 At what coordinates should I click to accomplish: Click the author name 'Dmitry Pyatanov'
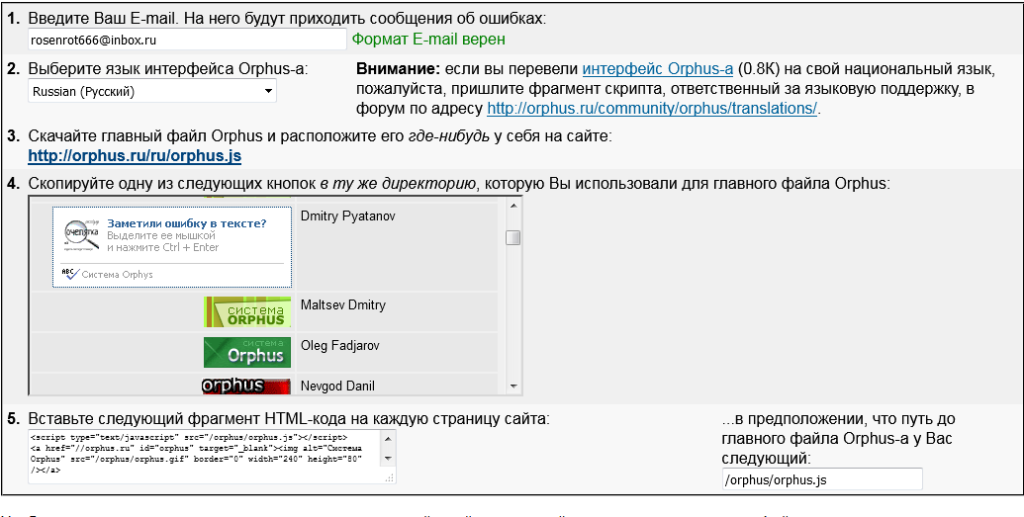(x=347, y=216)
